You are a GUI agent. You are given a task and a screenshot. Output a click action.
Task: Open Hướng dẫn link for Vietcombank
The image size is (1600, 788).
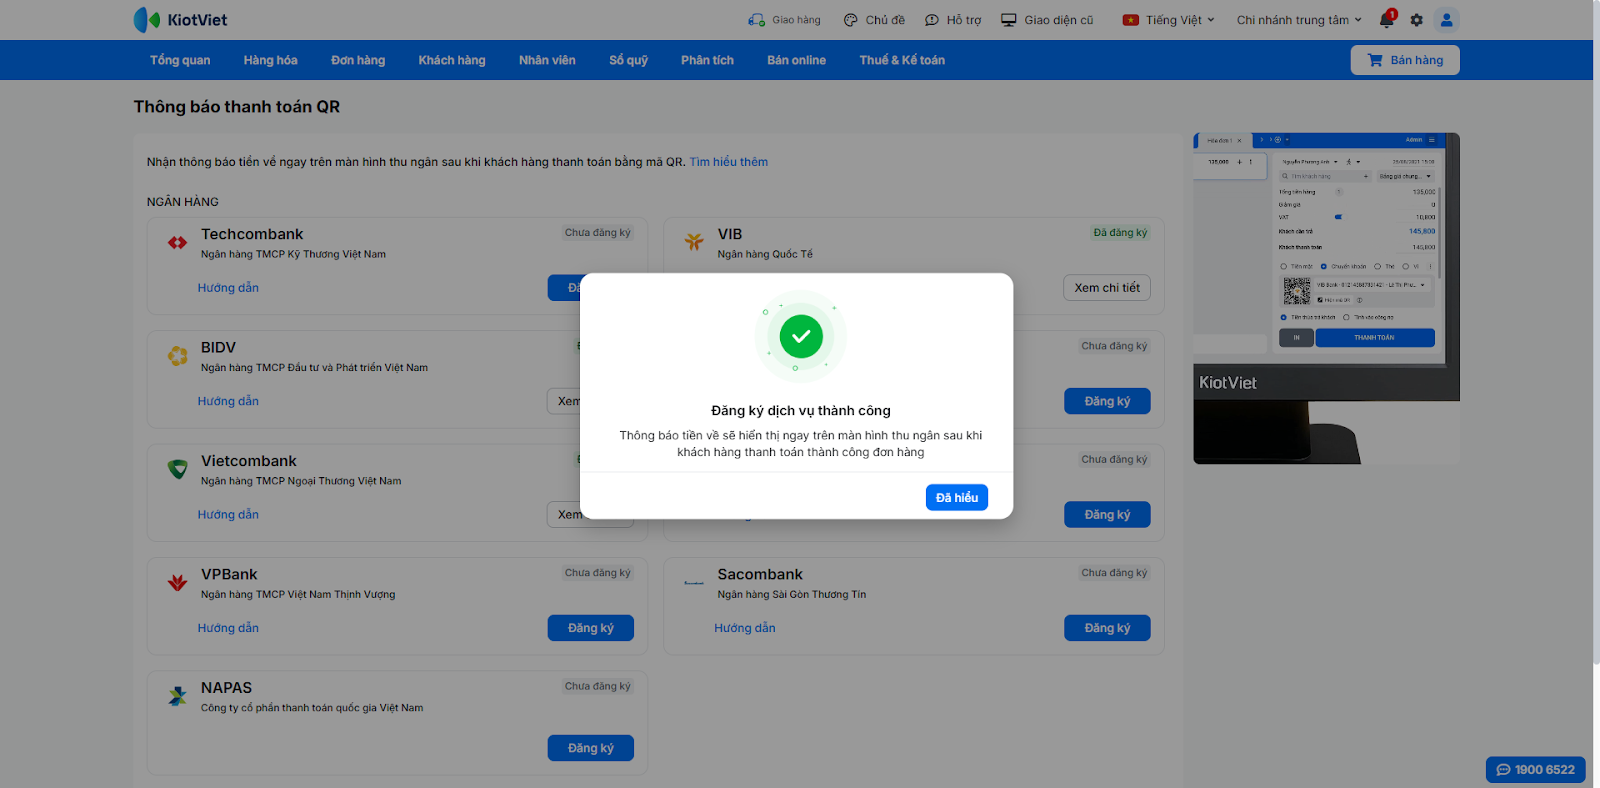tap(228, 515)
